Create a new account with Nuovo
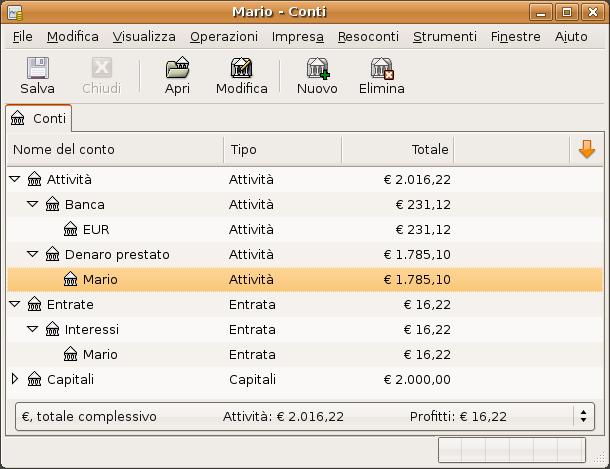 coord(317,69)
